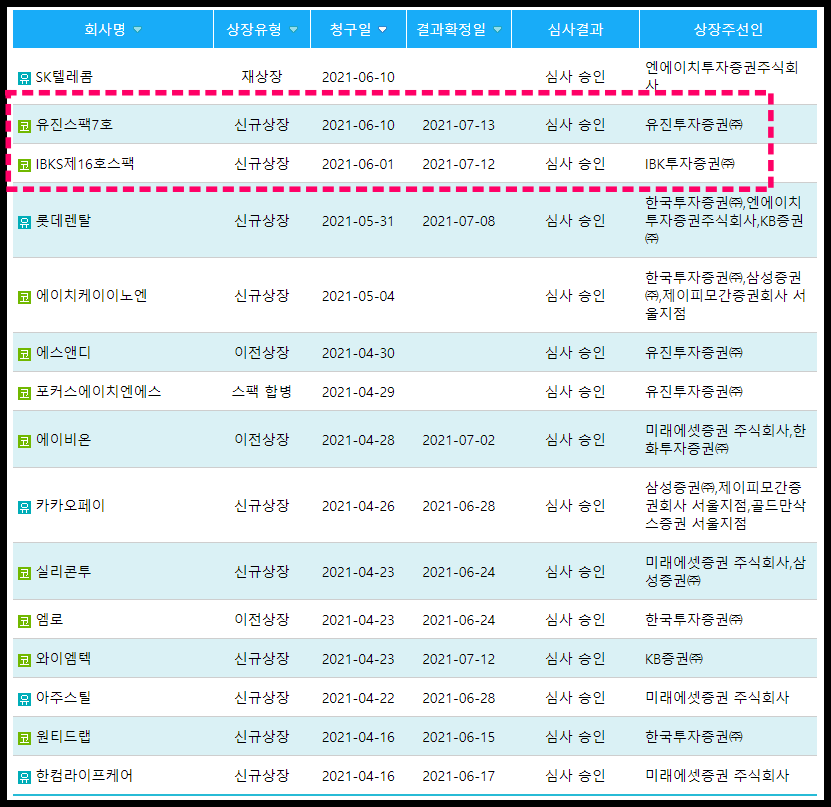Select the 2021-04-26 request date

(x=358, y=507)
